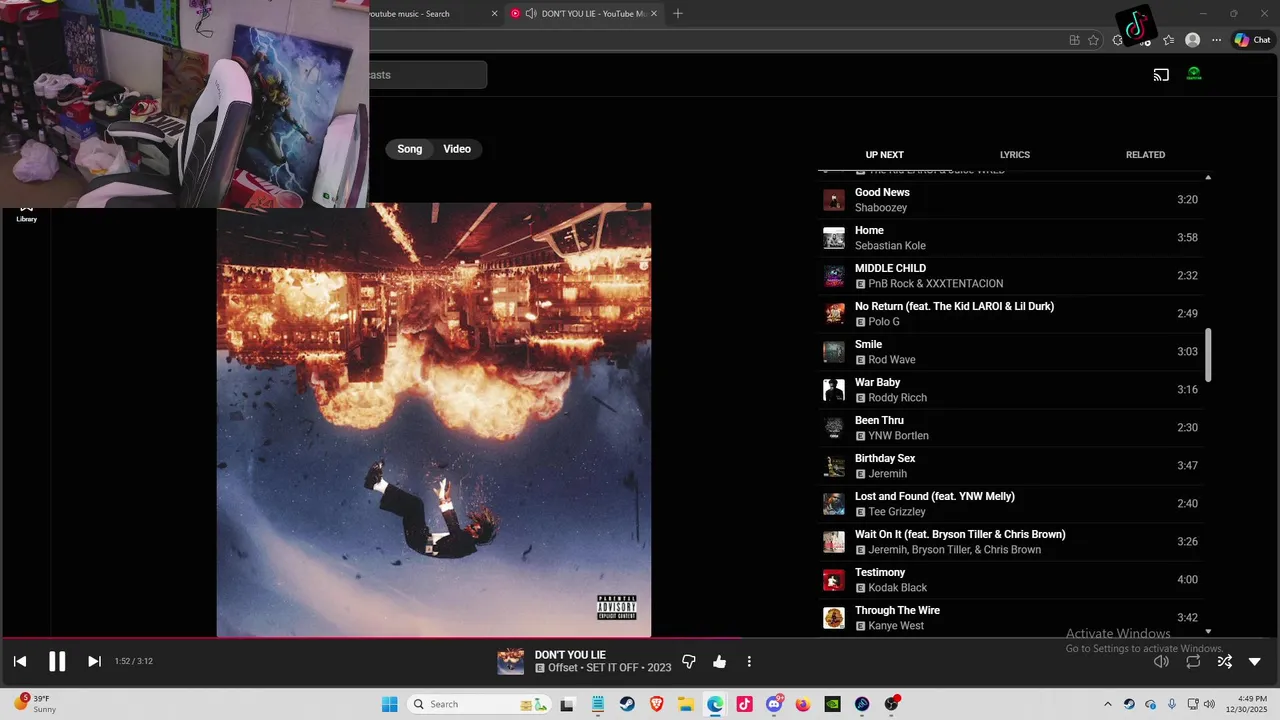The height and width of the screenshot is (720, 1280).
Task: Select Birthday Sex by Jeremih
Action: pyautogui.click(x=1010, y=466)
